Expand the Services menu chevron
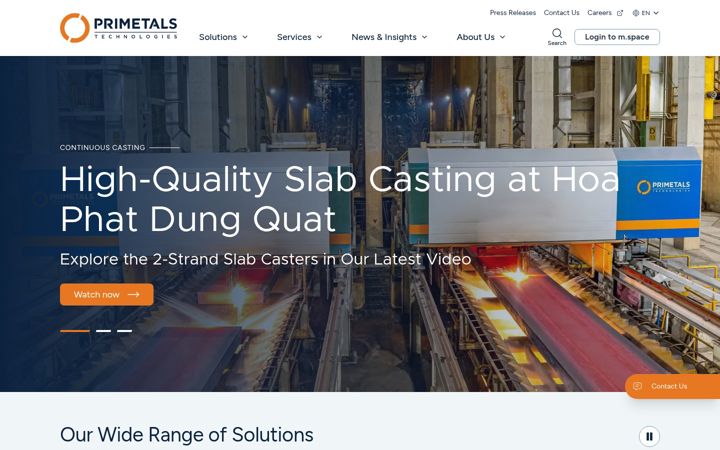Screen dimensions: 720x450 [x=320, y=37]
